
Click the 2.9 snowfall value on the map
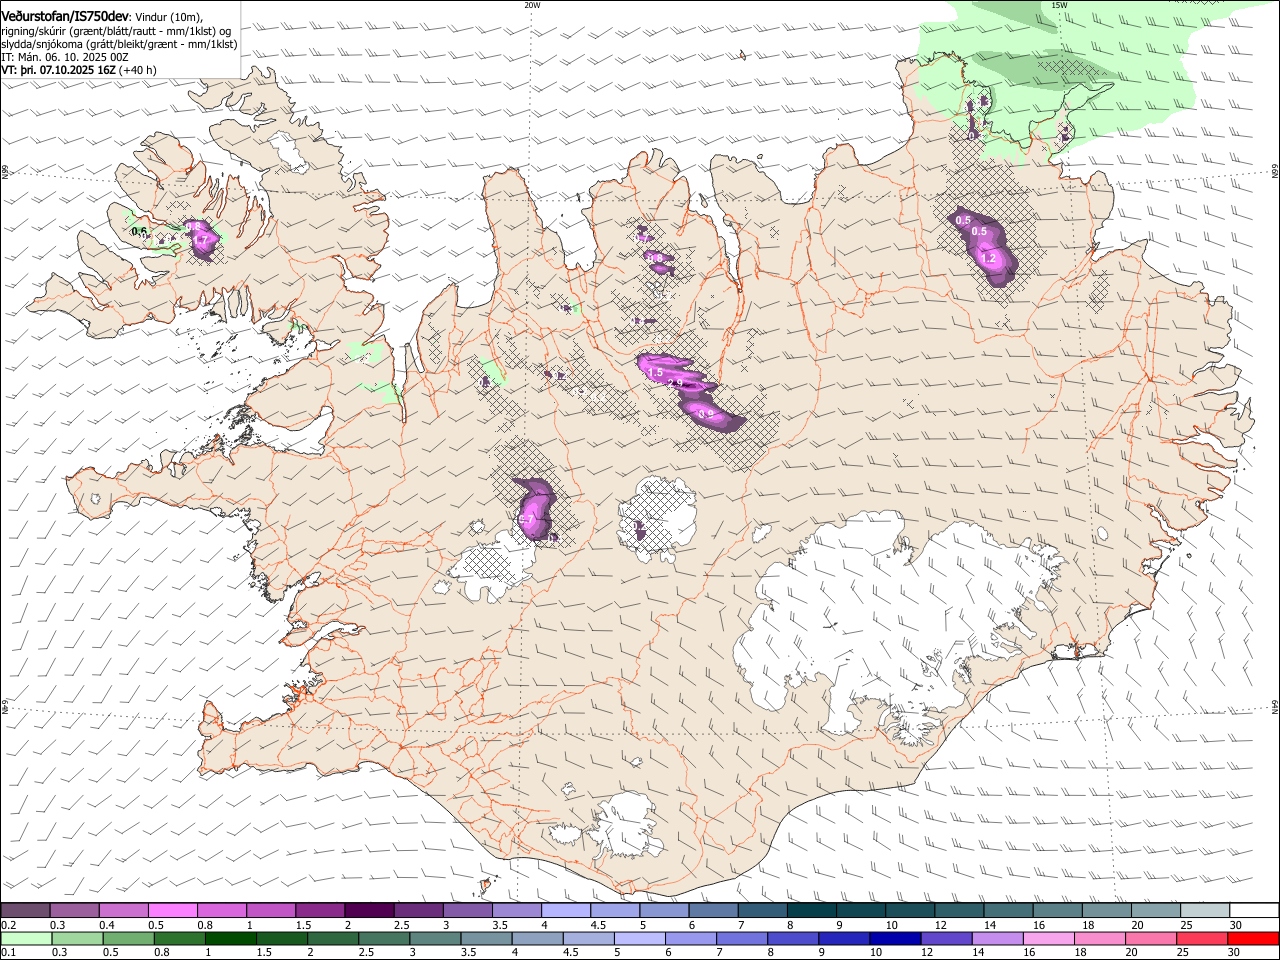[x=675, y=383]
